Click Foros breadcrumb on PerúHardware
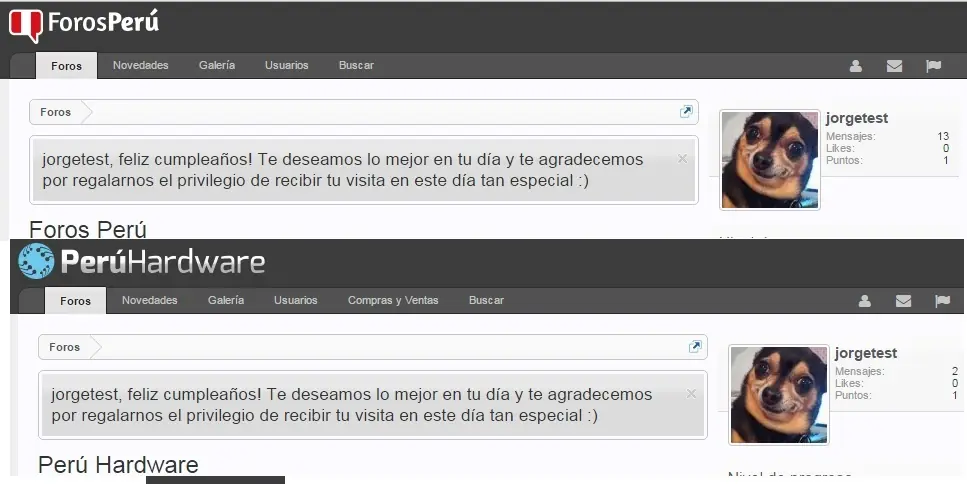 65,347
